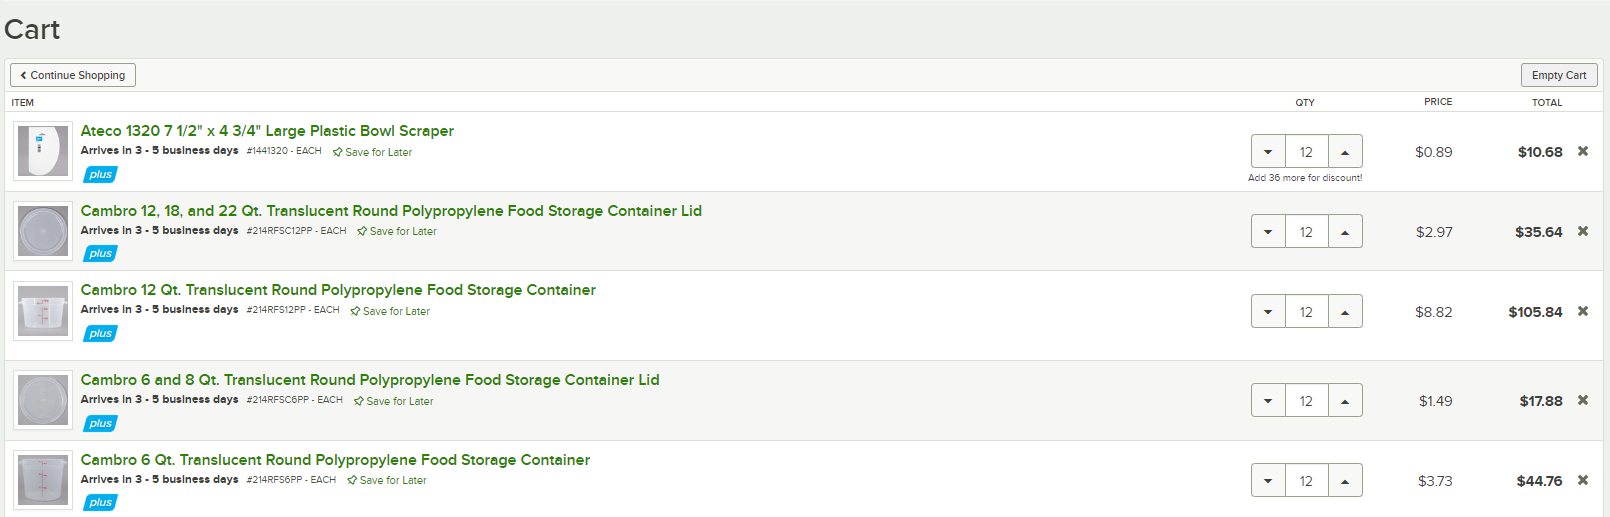Open Ateco 1320 Large Plastic Bowl Scraper link
The image size is (1610, 517).
point(267,131)
